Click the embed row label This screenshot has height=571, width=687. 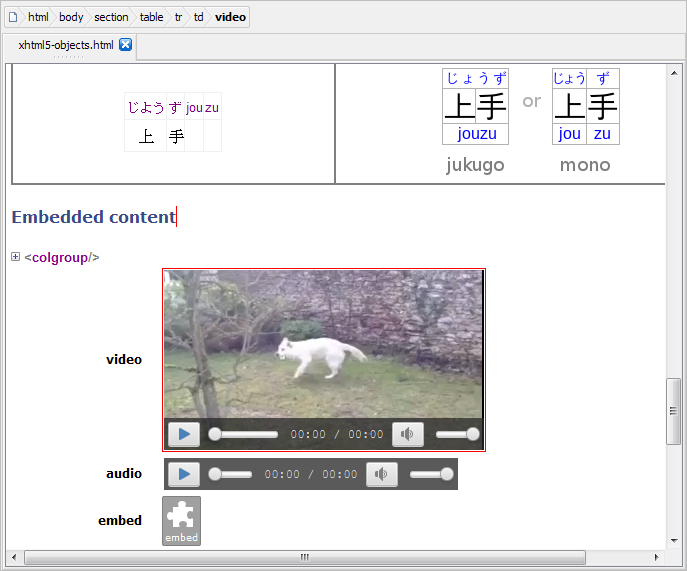pos(120,520)
